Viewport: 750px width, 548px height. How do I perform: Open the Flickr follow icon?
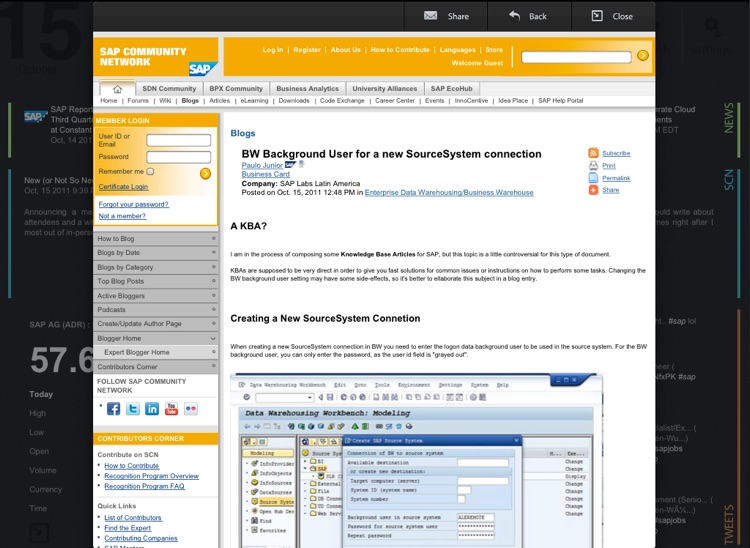tap(190, 409)
